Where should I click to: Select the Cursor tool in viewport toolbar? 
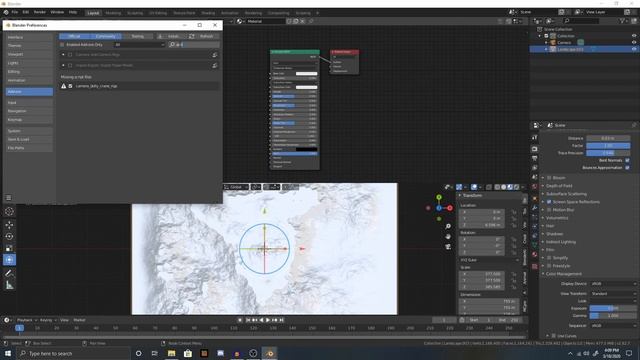pyautogui.click(x=9, y=211)
